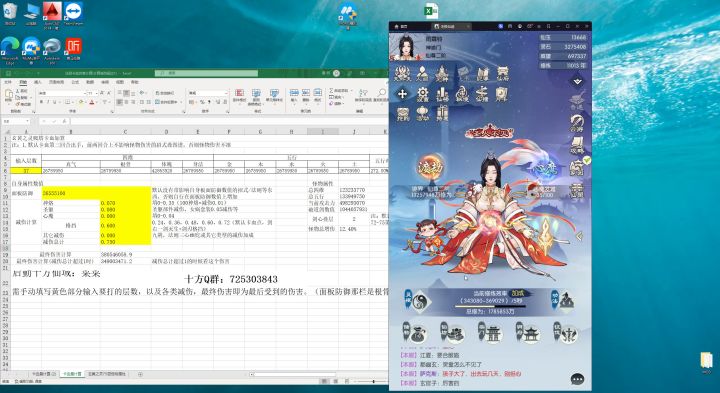Screen dimensions: 720x393
Task: Click the emulator home button in its title bar
Action: click(x=401, y=27)
